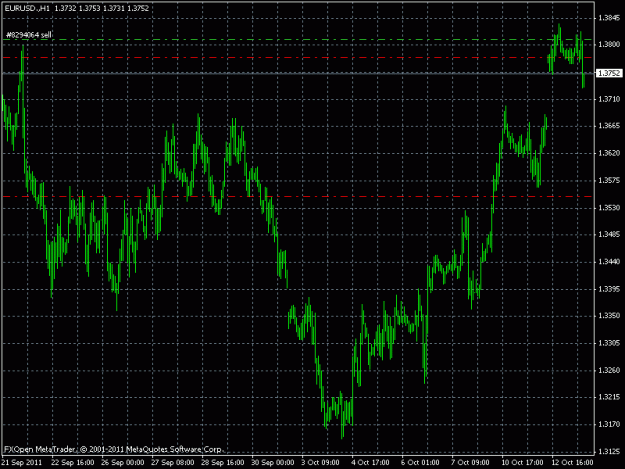This screenshot has width=625, height=469.
Task: Select the green dashed sell order line
Action: click(297, 39)
